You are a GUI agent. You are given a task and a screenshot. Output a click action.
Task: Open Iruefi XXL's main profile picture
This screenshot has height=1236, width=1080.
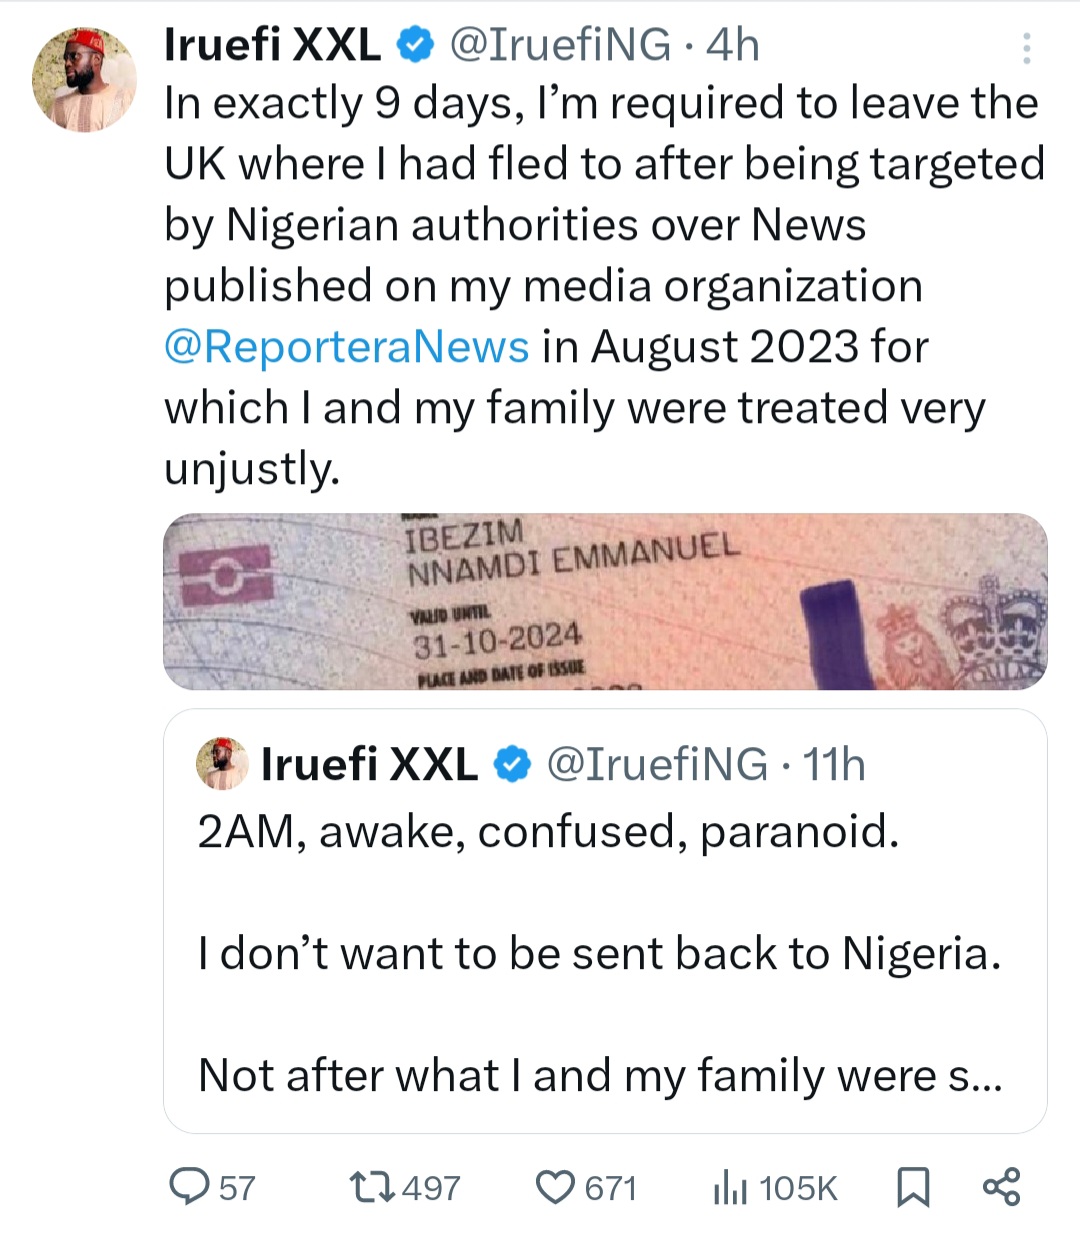click(84, 80)
